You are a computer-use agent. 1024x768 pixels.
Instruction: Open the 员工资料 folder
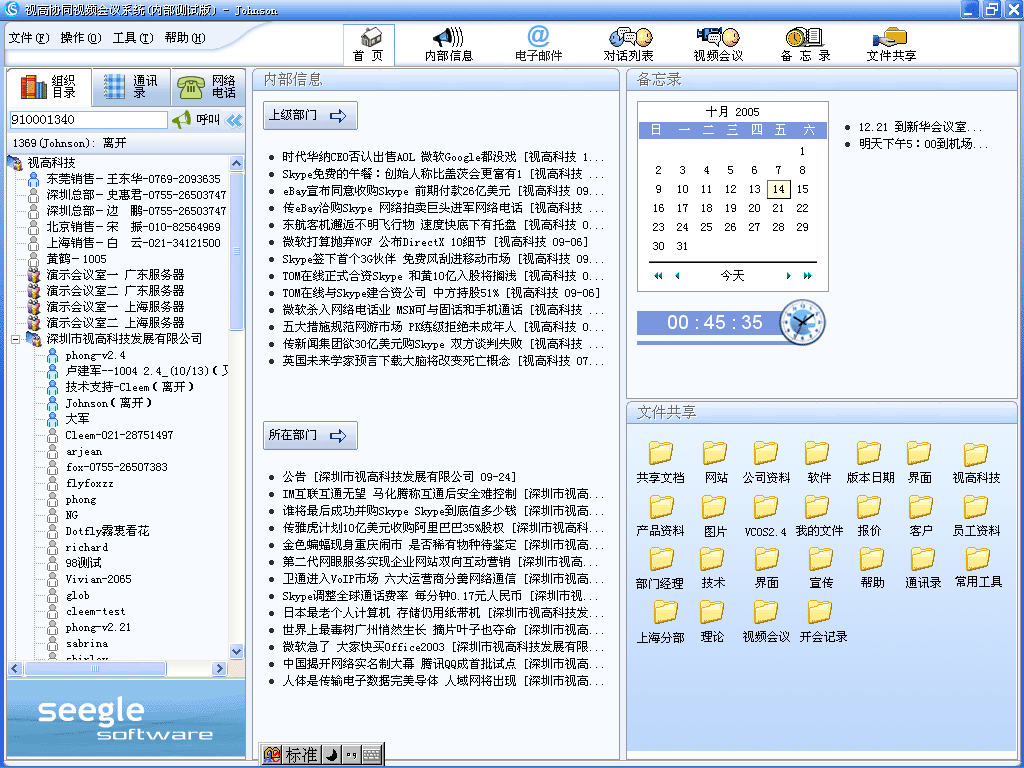click(x=976, y=515)
